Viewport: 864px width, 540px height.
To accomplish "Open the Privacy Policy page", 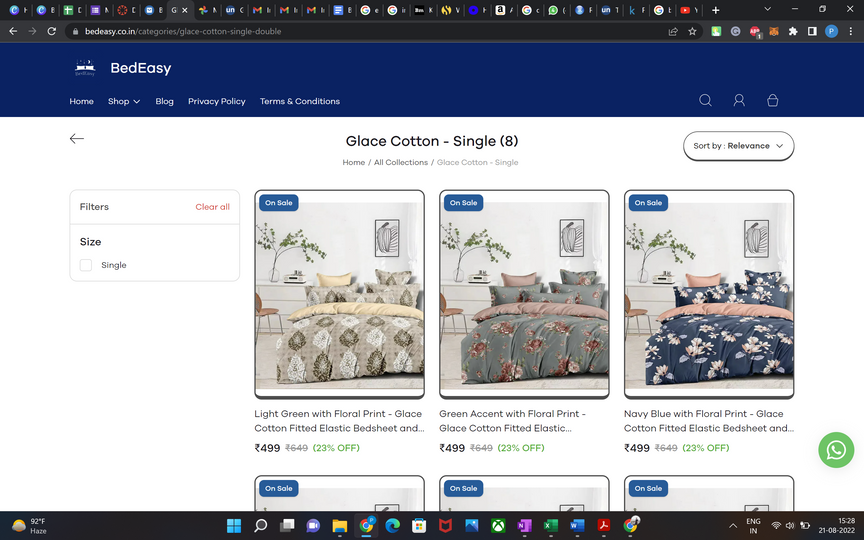I will tap(217, 101).
